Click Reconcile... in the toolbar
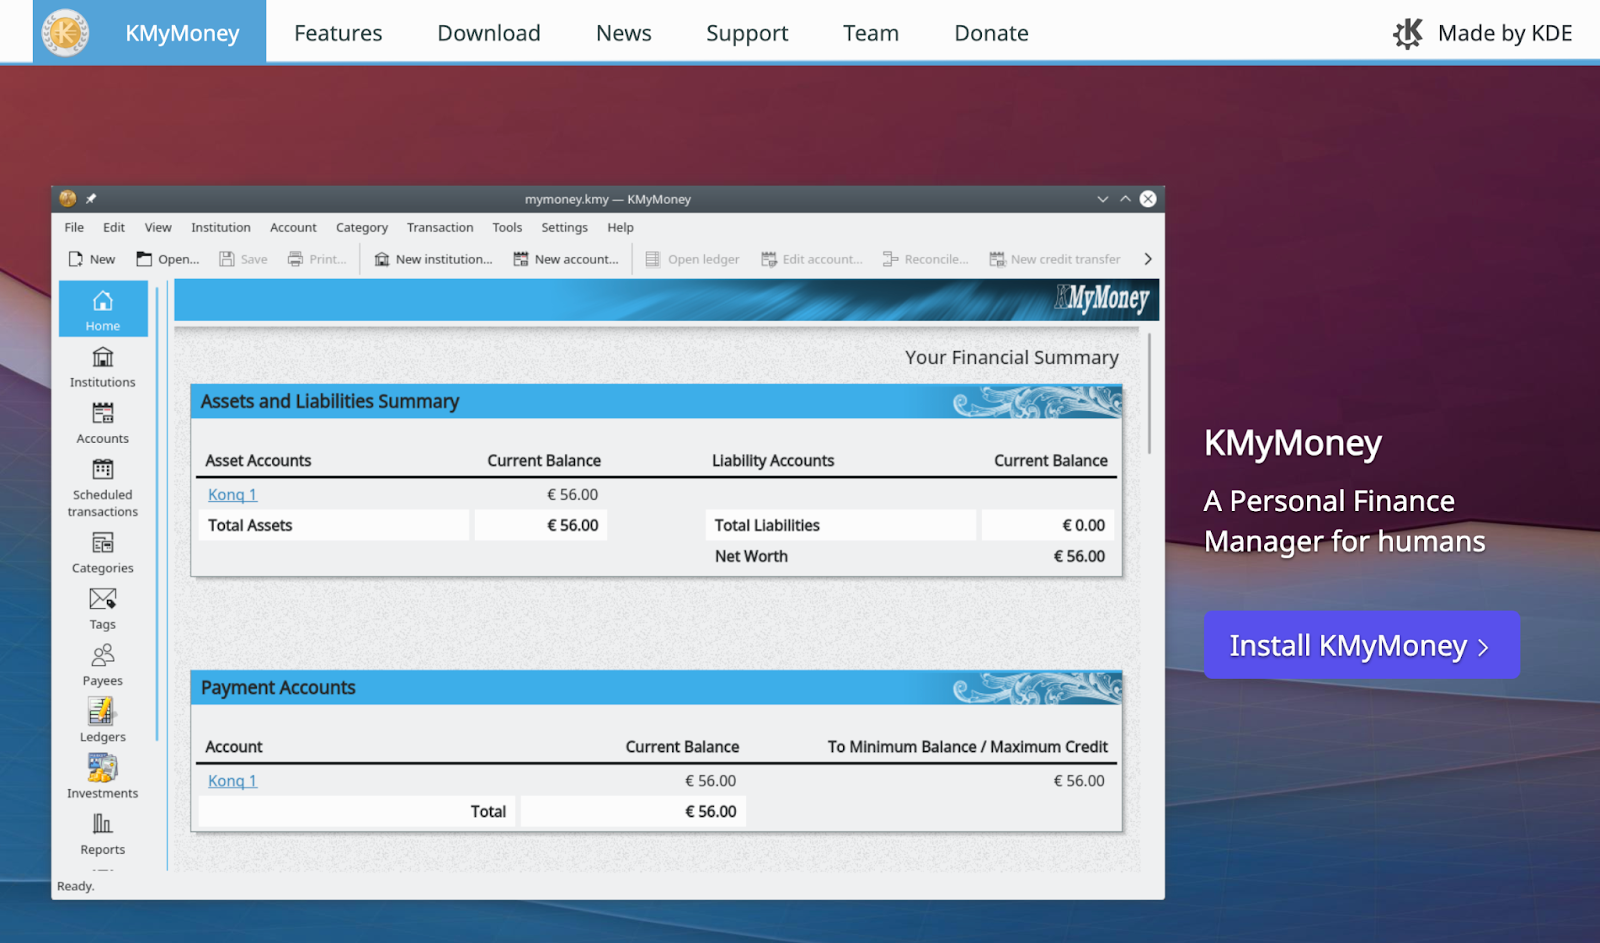 pyautogui.click(x=925, y=259)
